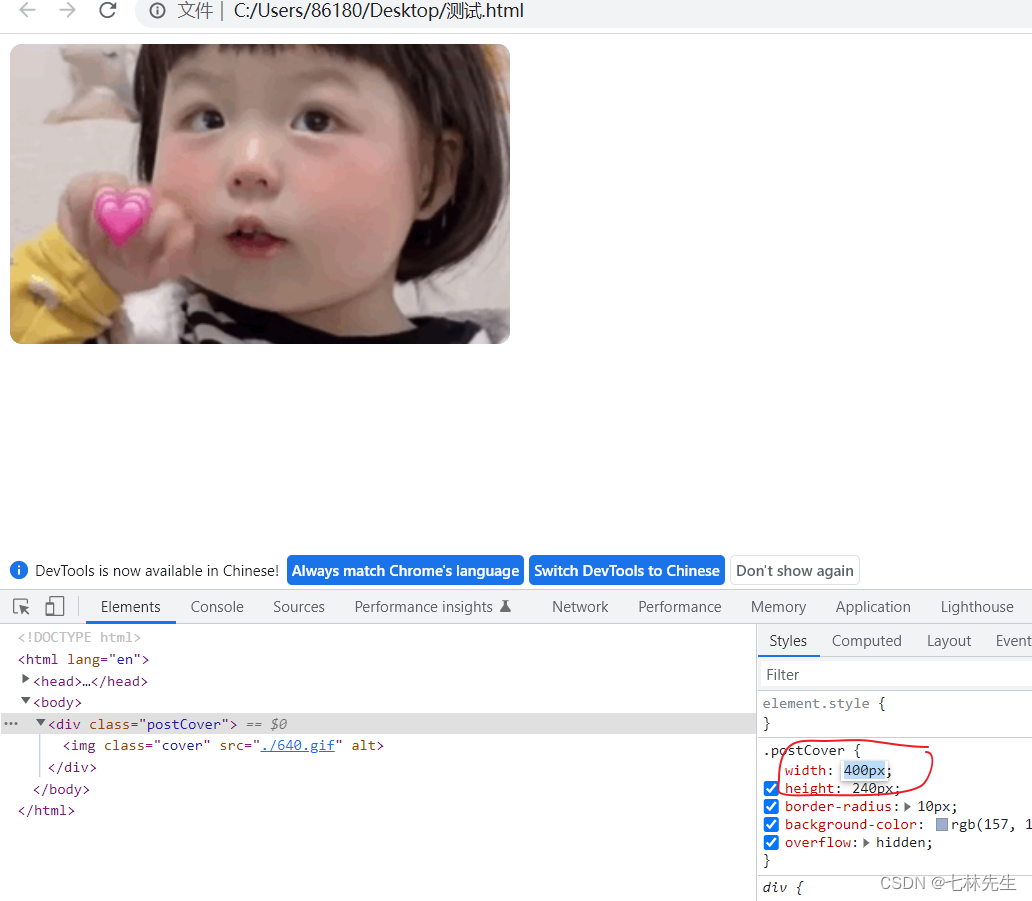View site info icon in address bar

click(157, 11)
